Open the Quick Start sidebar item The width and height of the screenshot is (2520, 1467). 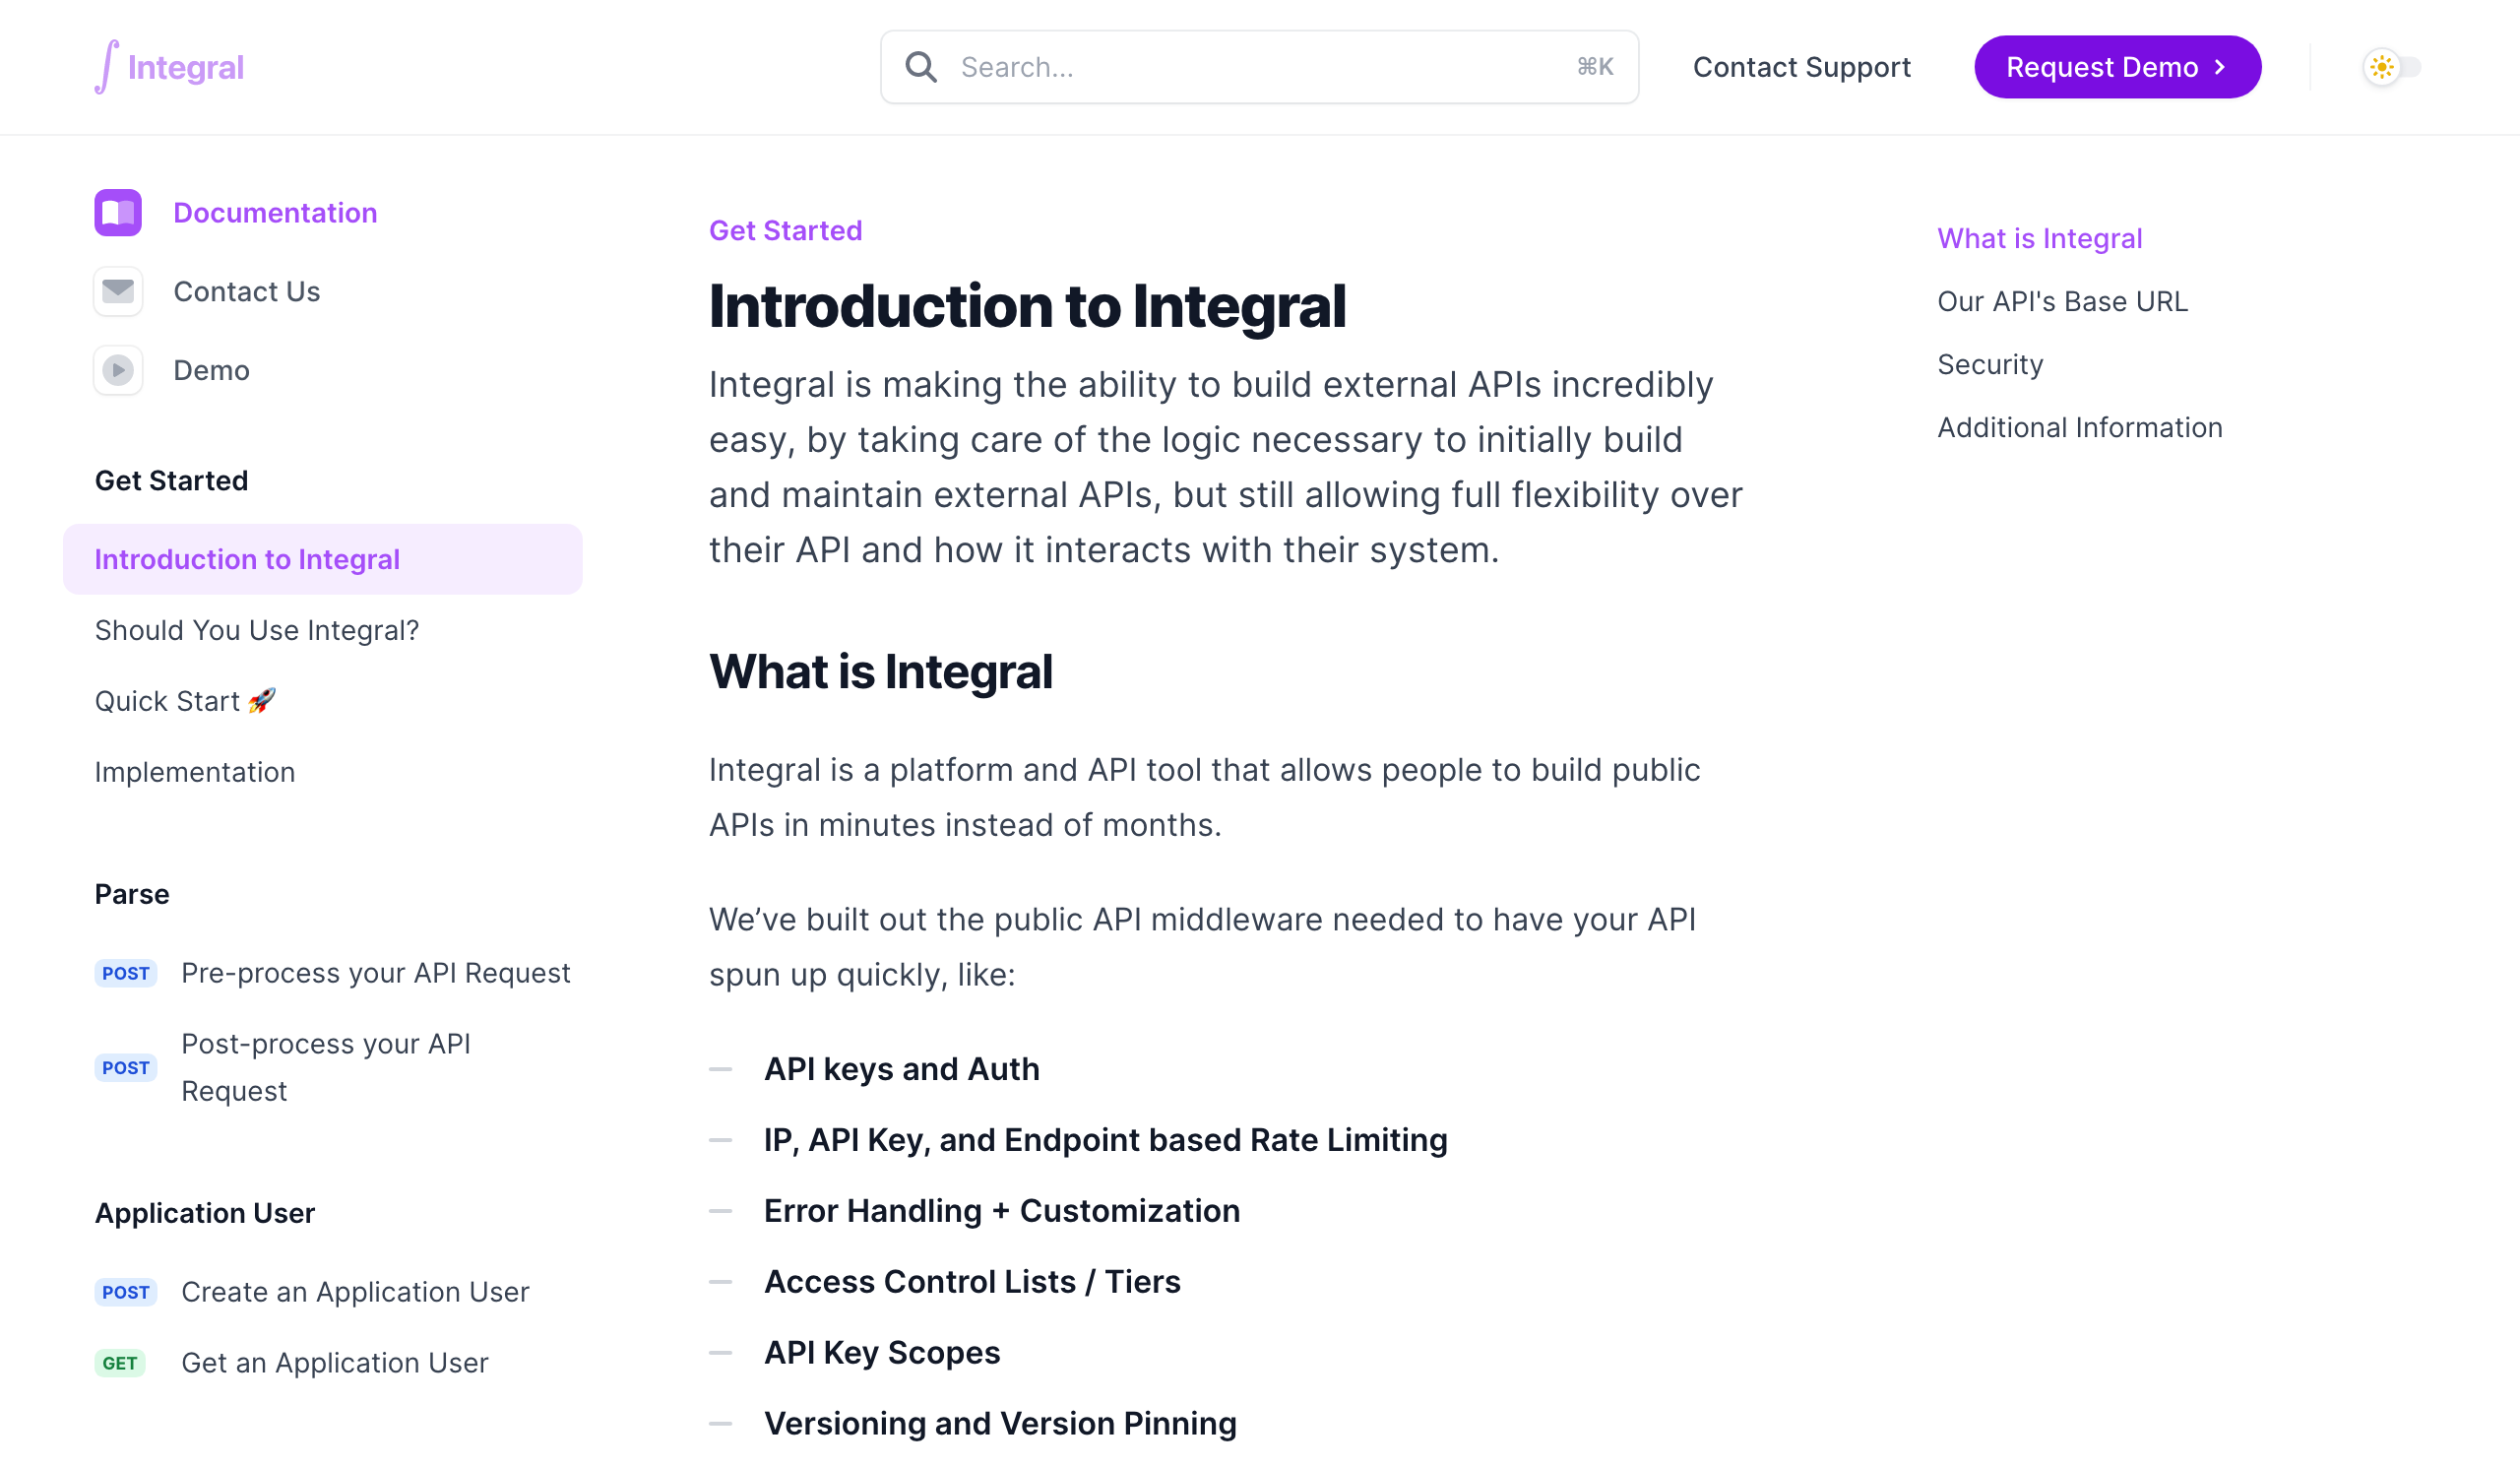pyautogui.click(x=185, y=701)
